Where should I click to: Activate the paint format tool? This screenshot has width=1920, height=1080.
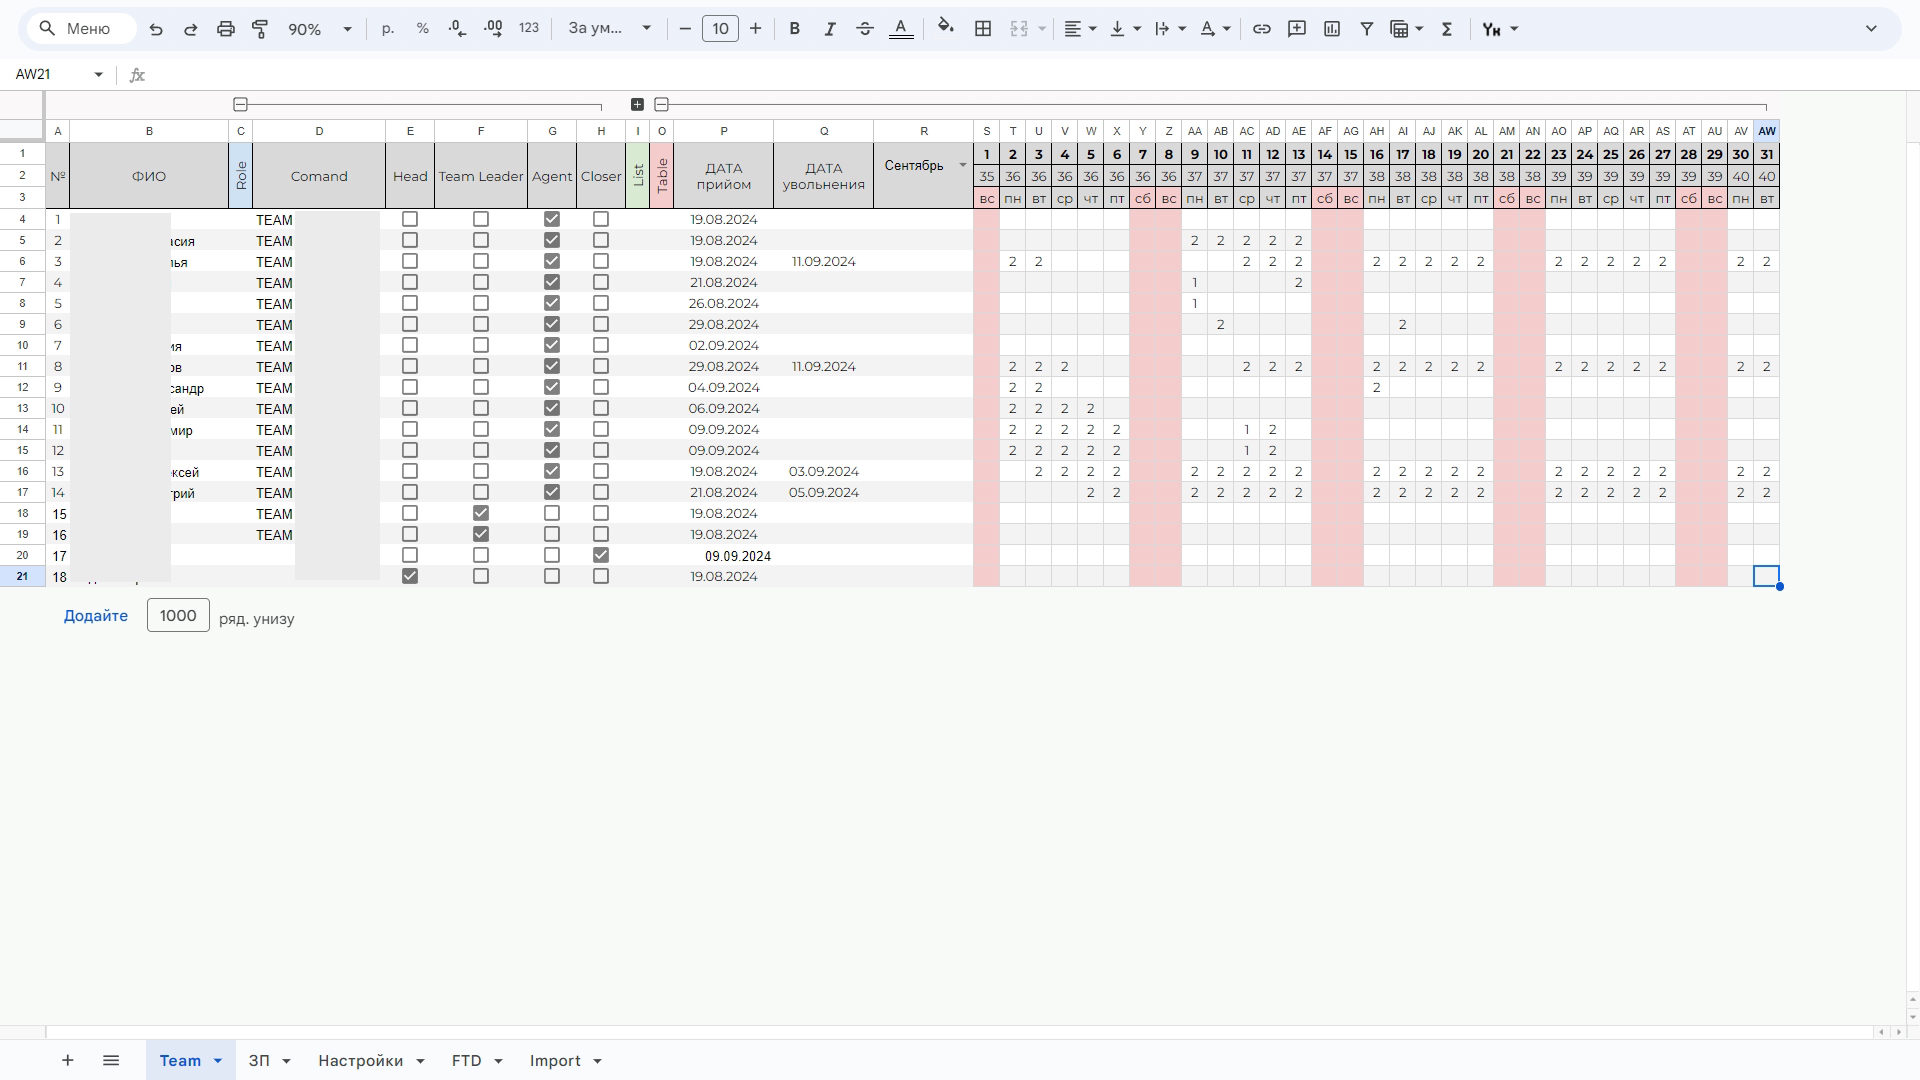coord(260,29)
